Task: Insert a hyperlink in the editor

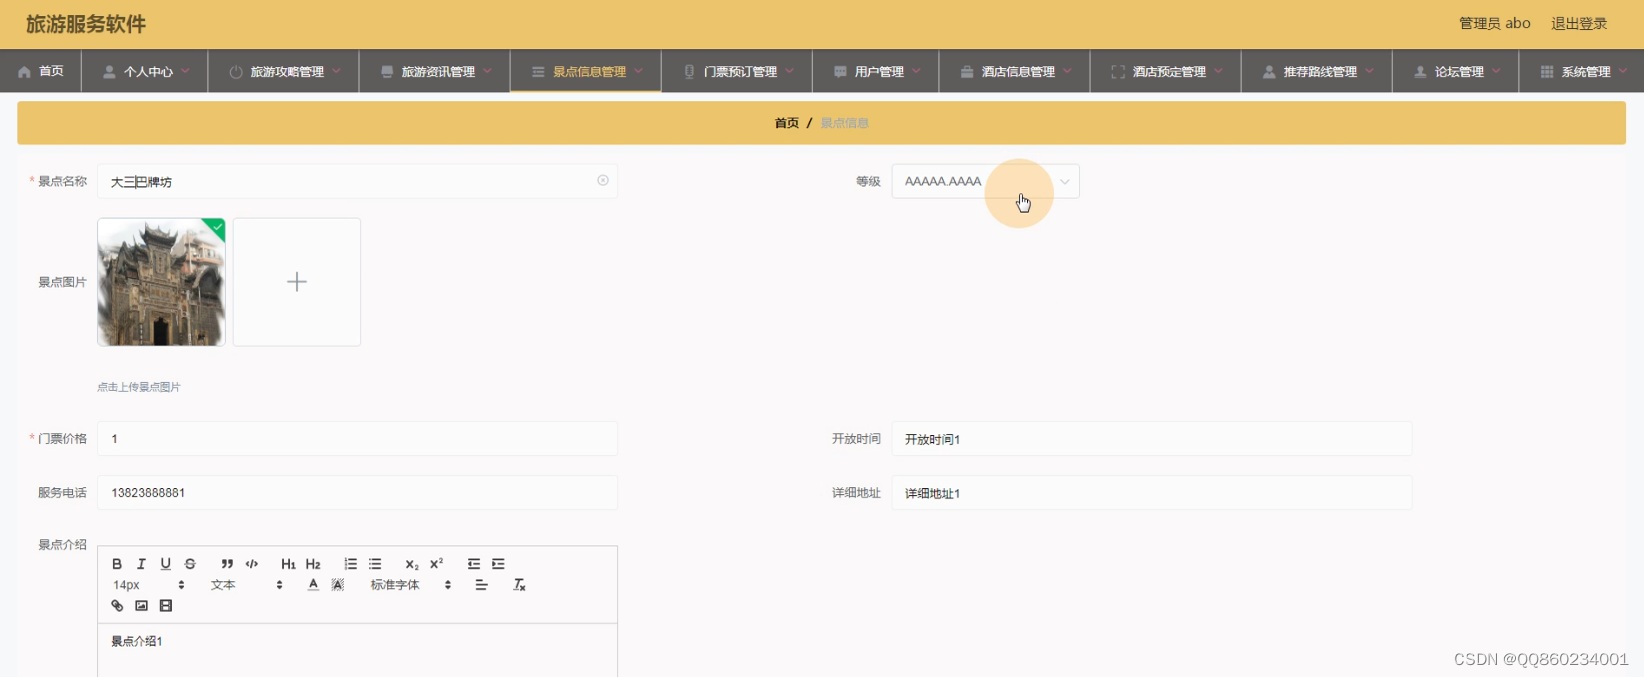Action: pos(117,606)
